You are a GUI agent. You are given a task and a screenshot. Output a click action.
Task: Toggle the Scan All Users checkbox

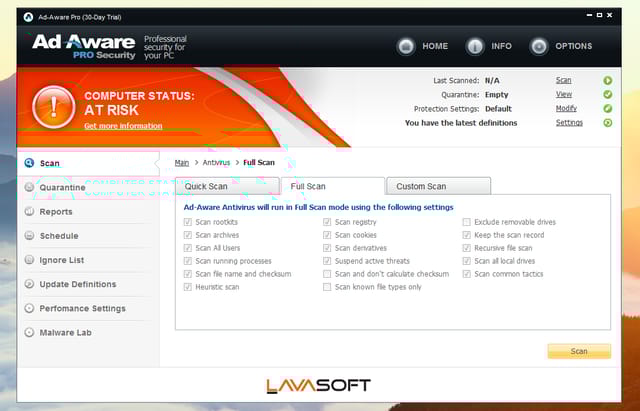pyautogui.click(x=188, y=248)
